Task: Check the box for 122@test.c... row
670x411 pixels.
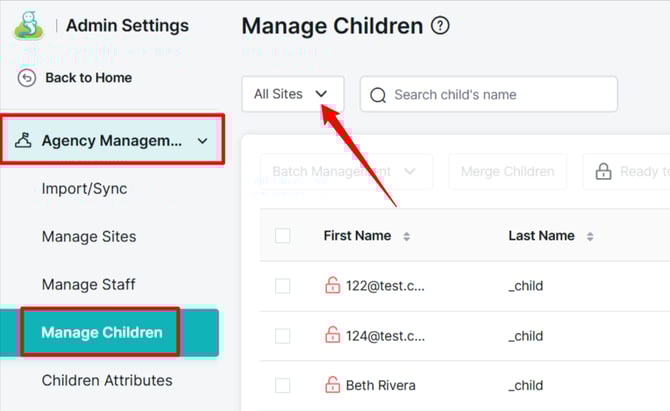Action: click(283, 286)
